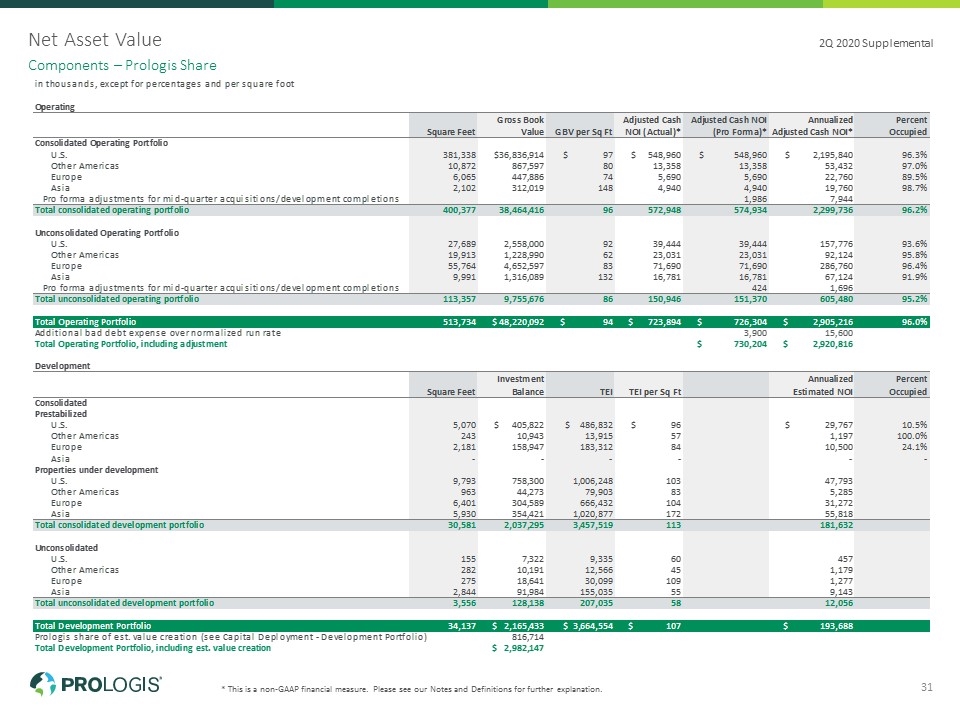
Task: Click the value 1,006,248
Action: pyautogui.click(x=593, y=482)
